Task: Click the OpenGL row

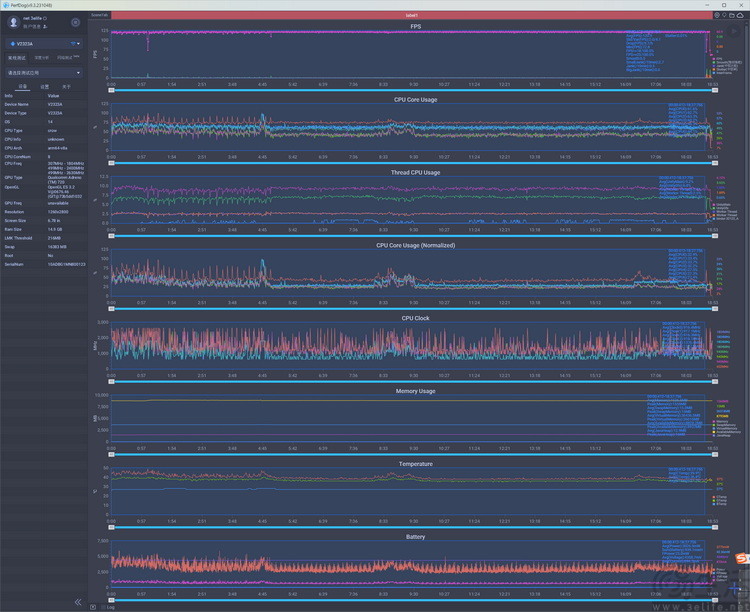Action: tap(44, 192)
